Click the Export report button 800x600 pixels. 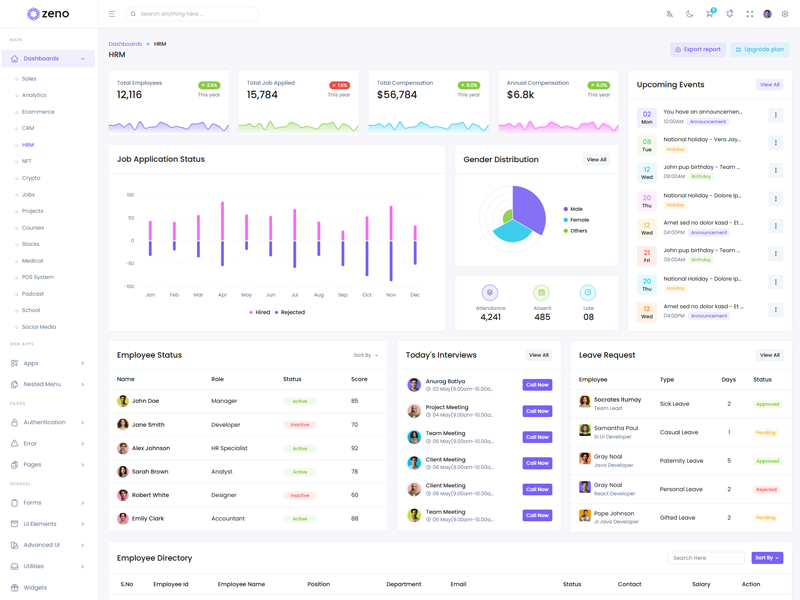coord(698,49)
